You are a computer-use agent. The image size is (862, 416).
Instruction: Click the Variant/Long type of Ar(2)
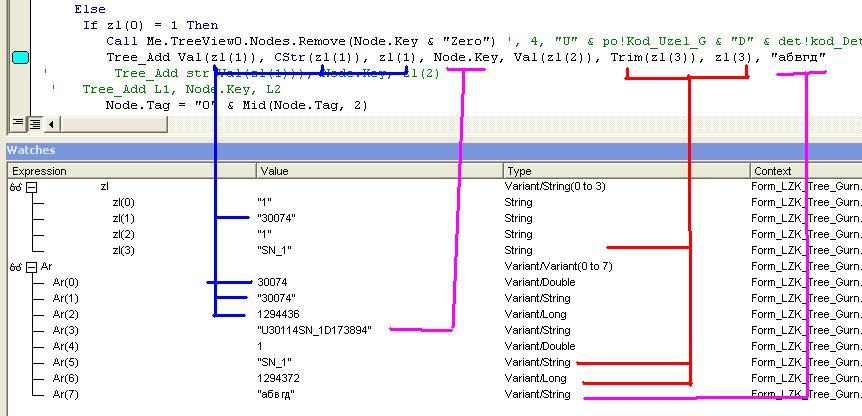pos(535,314)
